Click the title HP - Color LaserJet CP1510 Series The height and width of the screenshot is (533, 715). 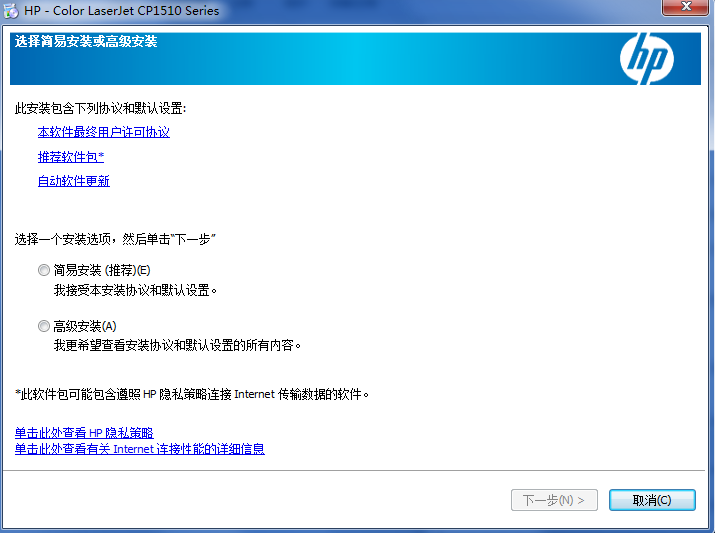[122, 10]
